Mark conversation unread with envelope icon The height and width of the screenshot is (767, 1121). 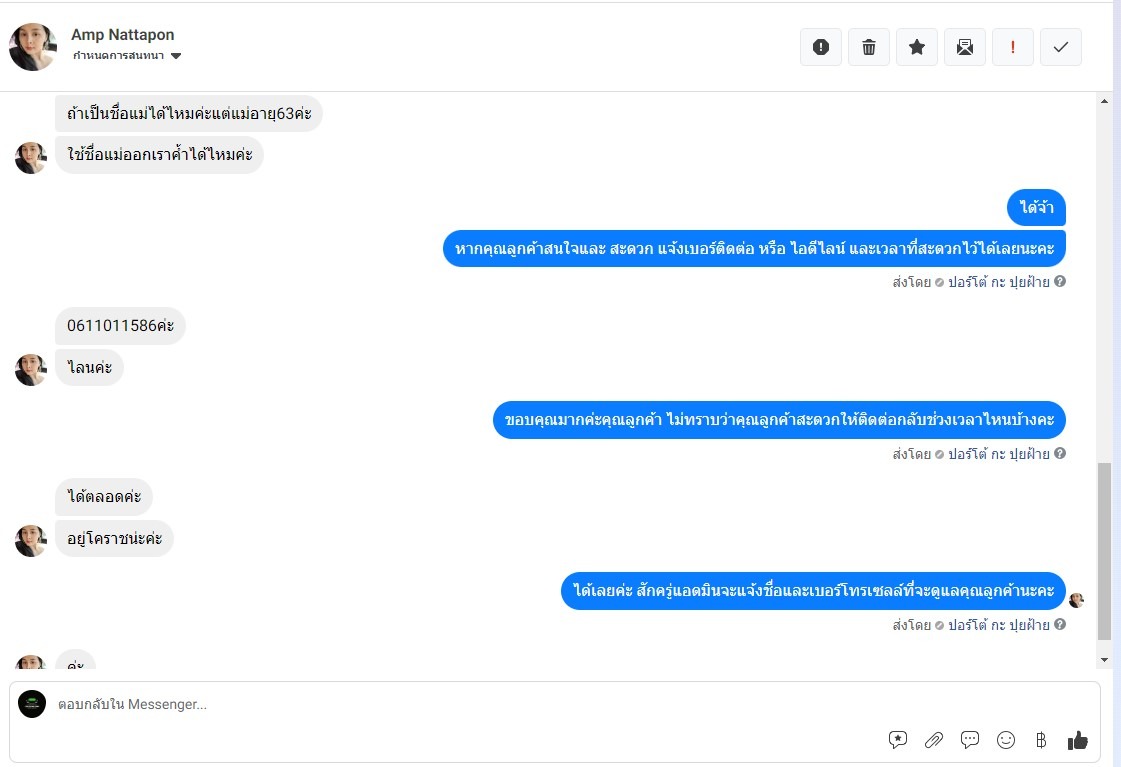pyautogui.click(x=964, y=47)
